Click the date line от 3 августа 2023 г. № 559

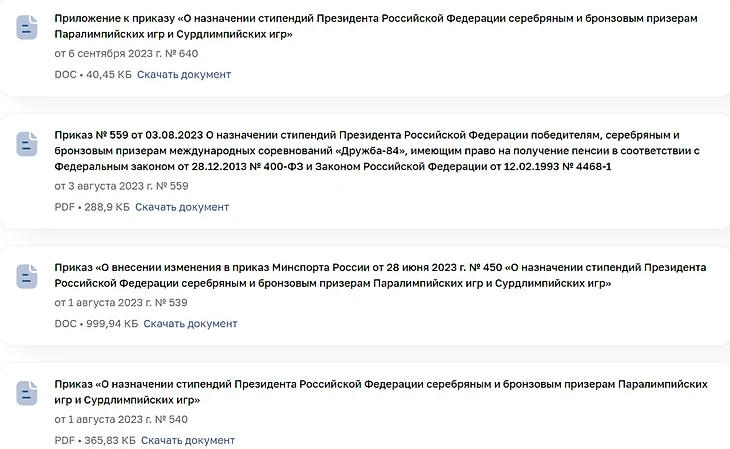[122, 186]
